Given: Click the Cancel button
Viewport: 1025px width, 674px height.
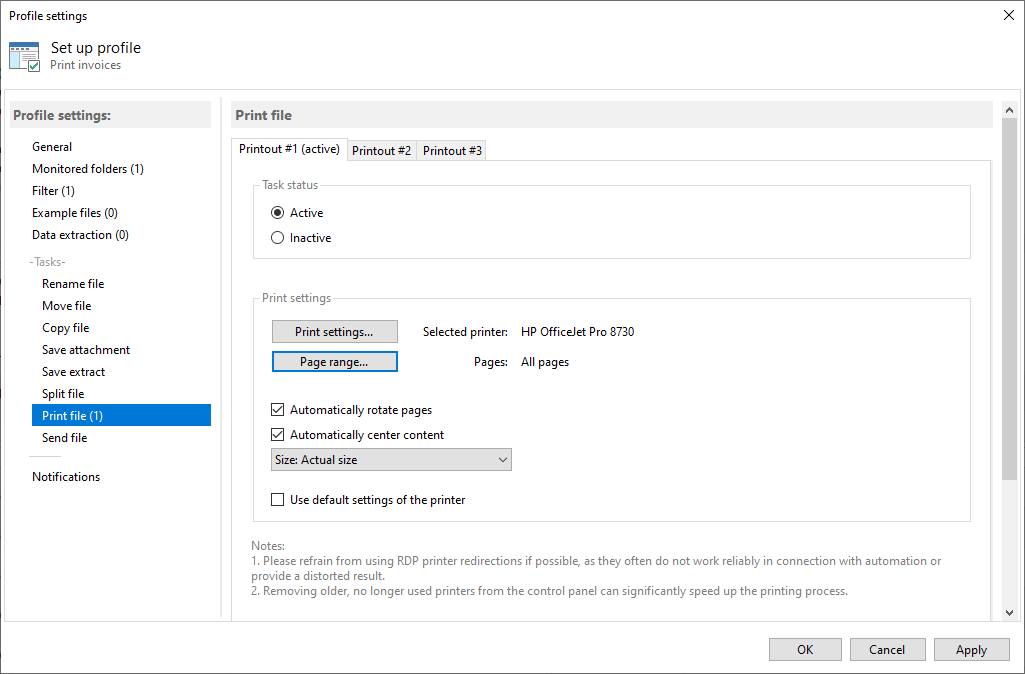Looking at the screenshot, I should click(x=887, y=650).
